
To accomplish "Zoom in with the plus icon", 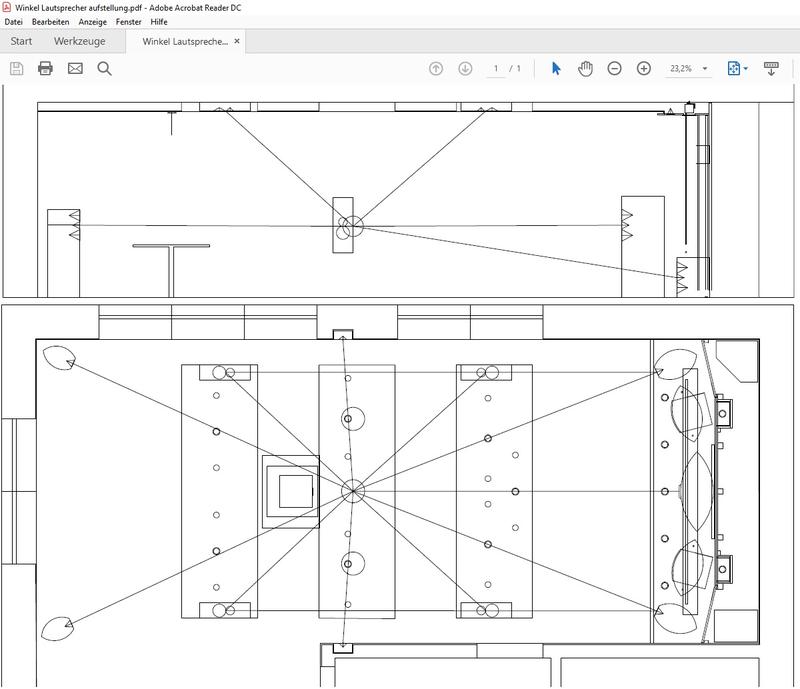I will (644, 68).
